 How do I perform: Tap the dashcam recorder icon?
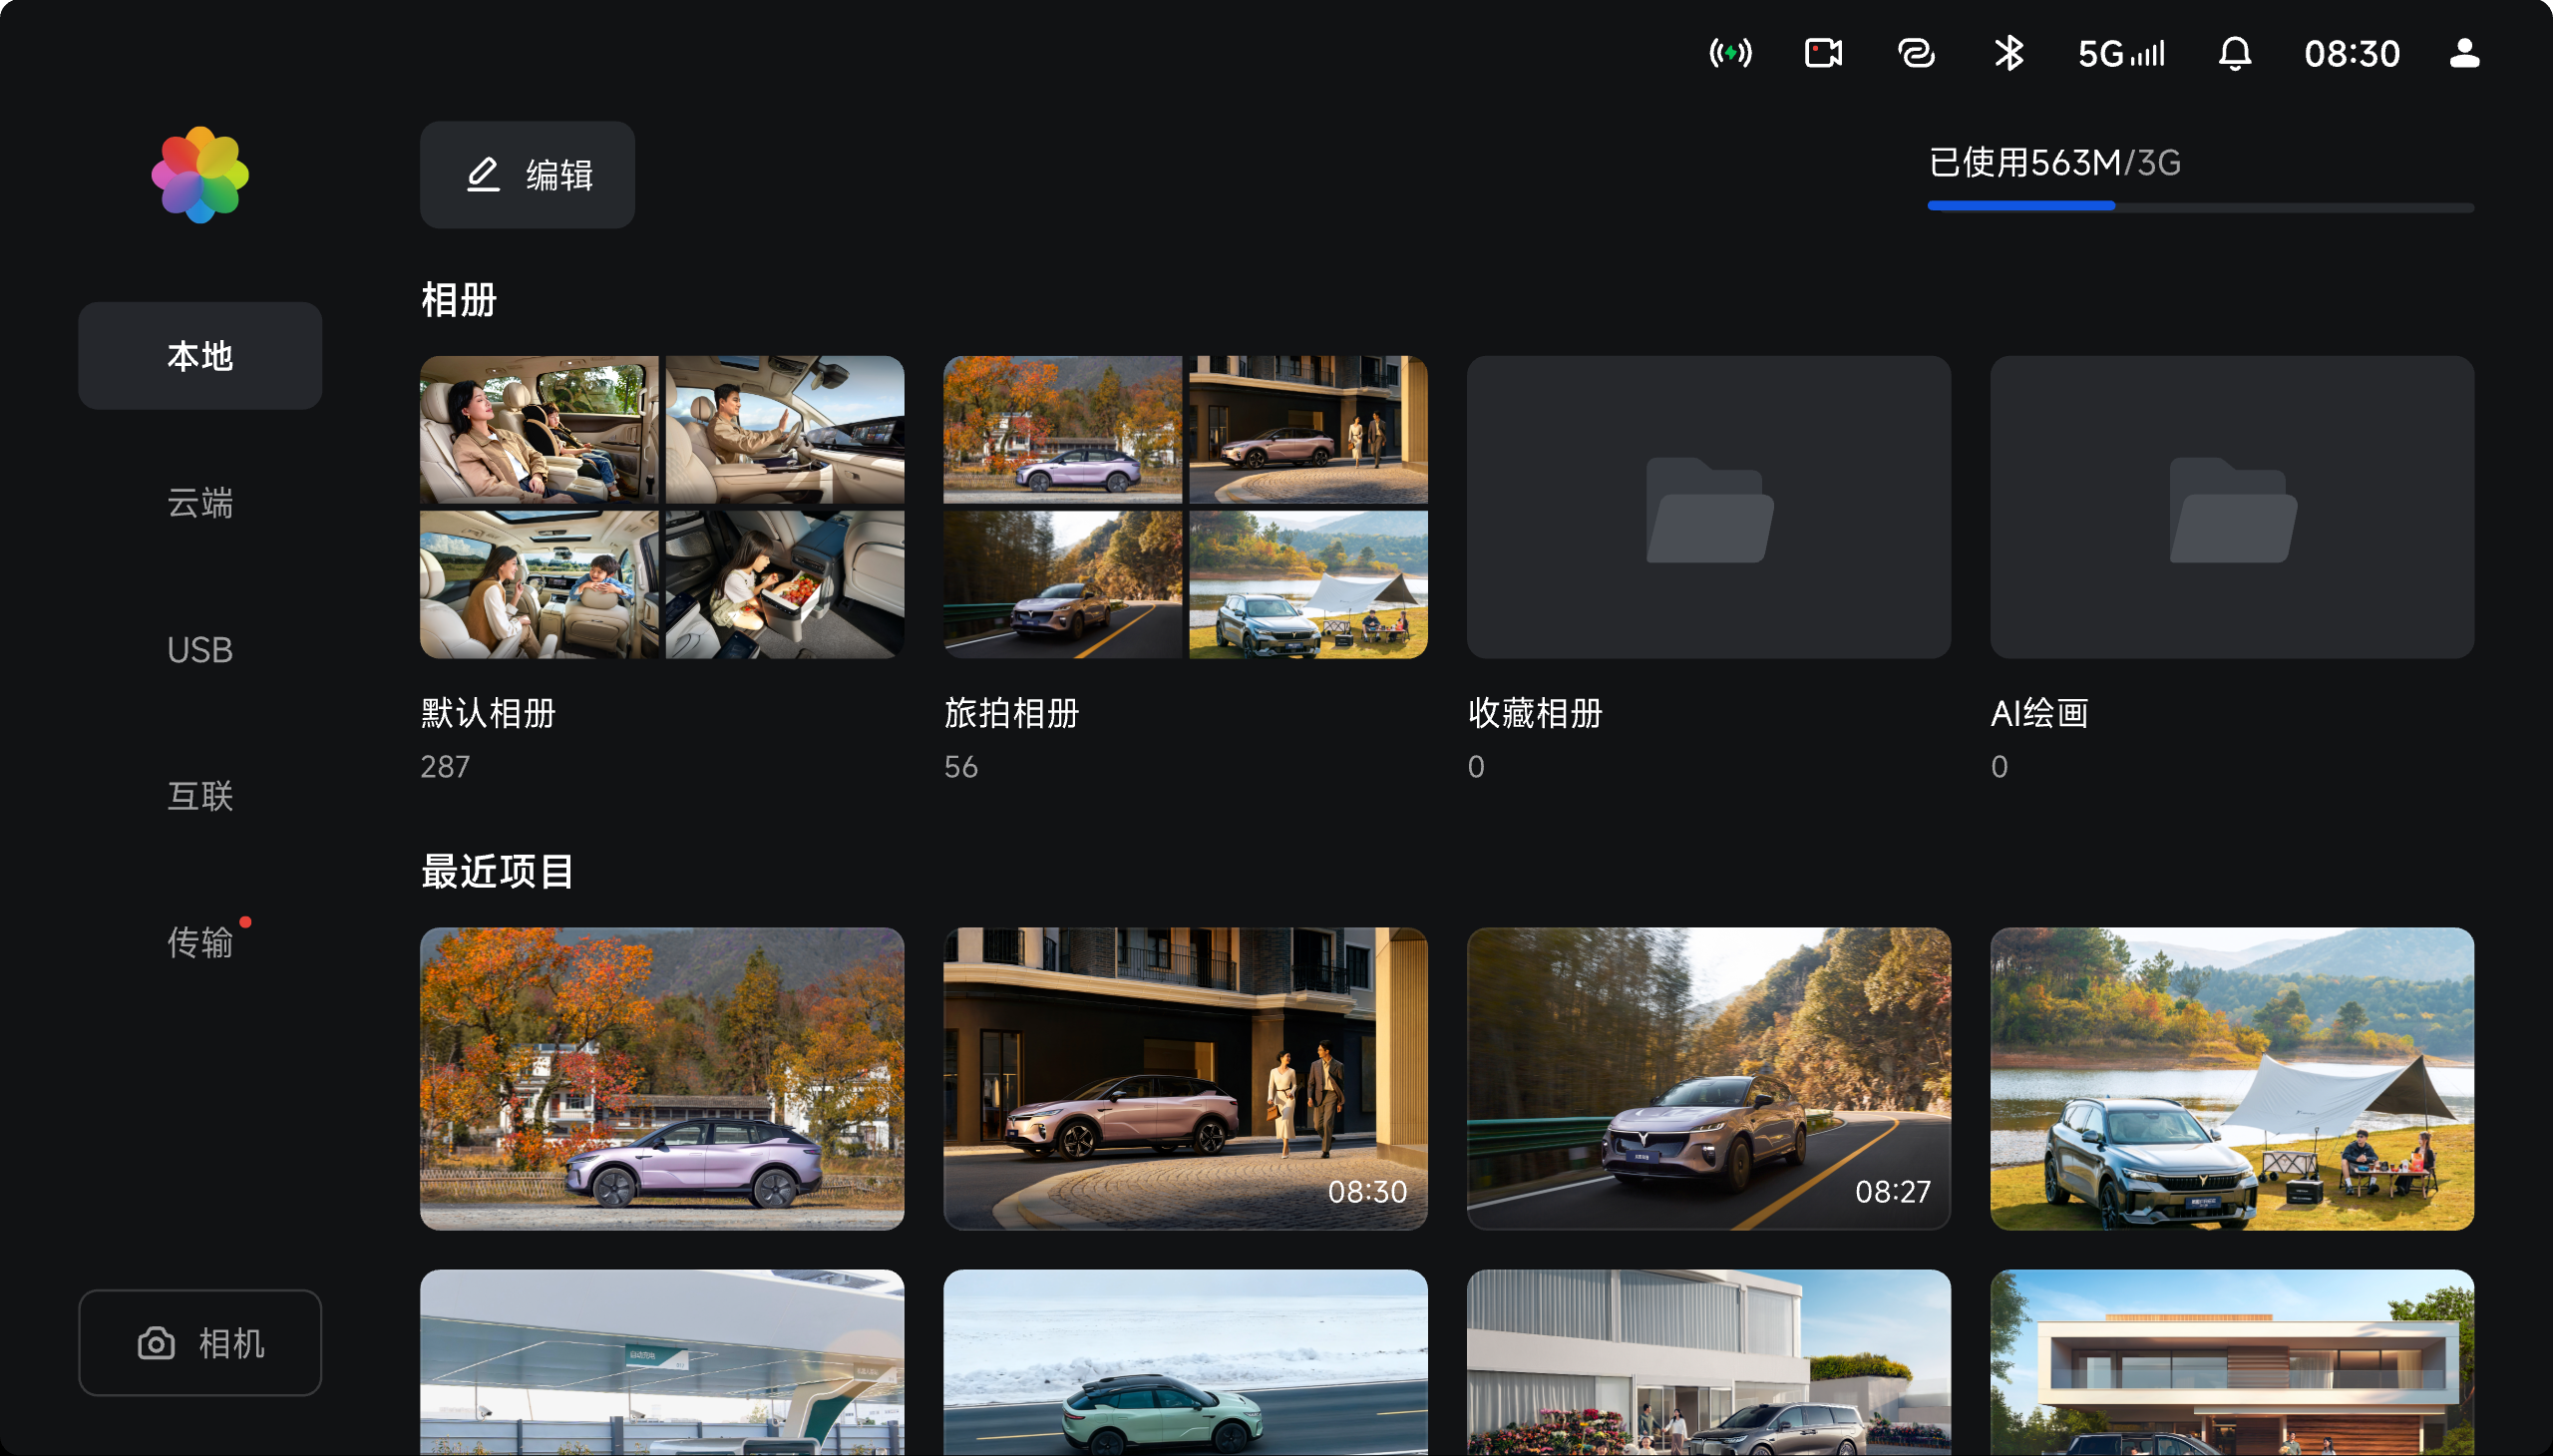1823,53
